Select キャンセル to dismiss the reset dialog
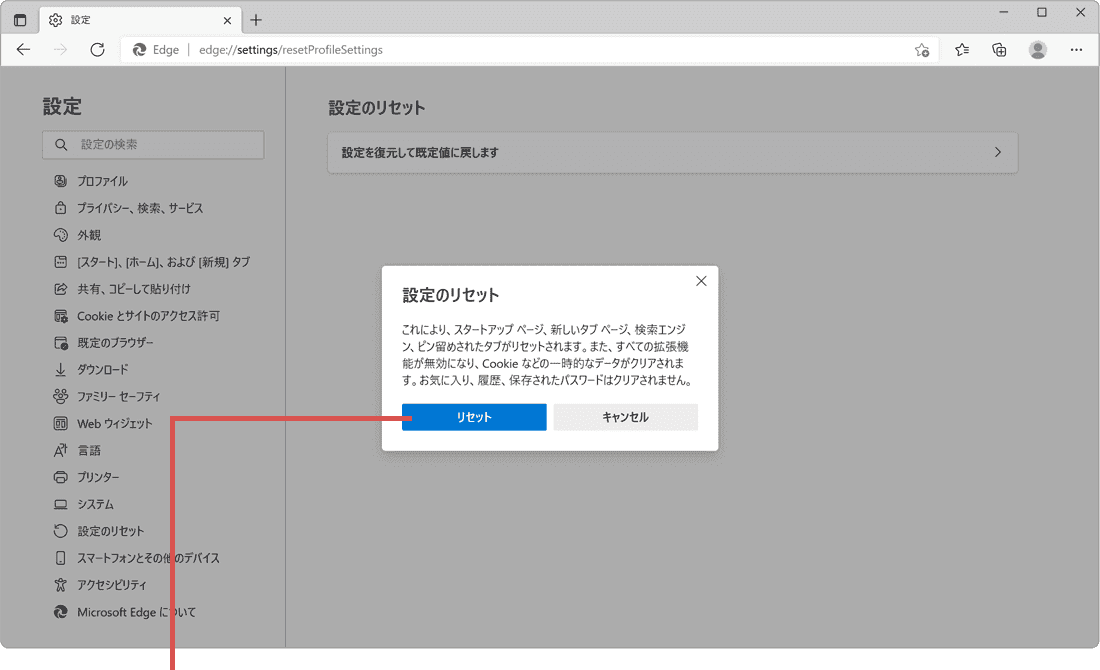Screen dimensions: 1100x670 [625, 417]
